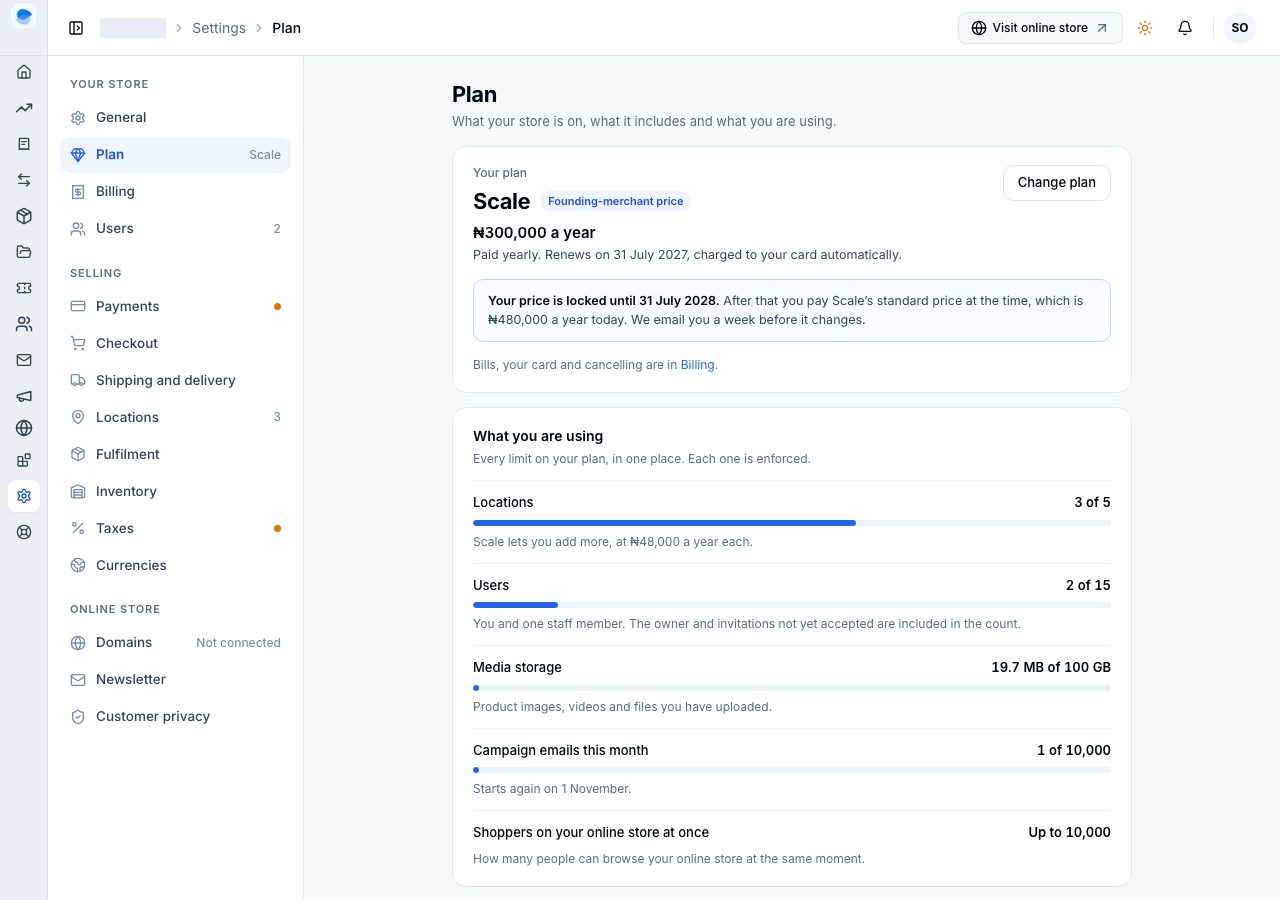Screen dimensions: 1280x900
Task: Open Domains settings
Action: click(175, 643)
